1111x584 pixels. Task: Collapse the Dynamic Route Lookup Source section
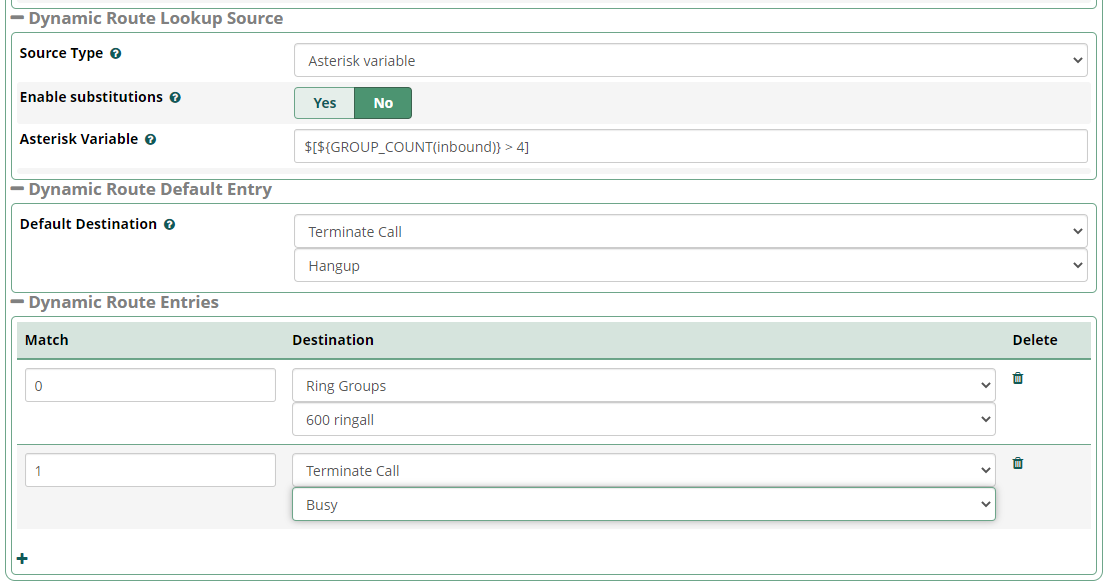[x=19, y=18]
